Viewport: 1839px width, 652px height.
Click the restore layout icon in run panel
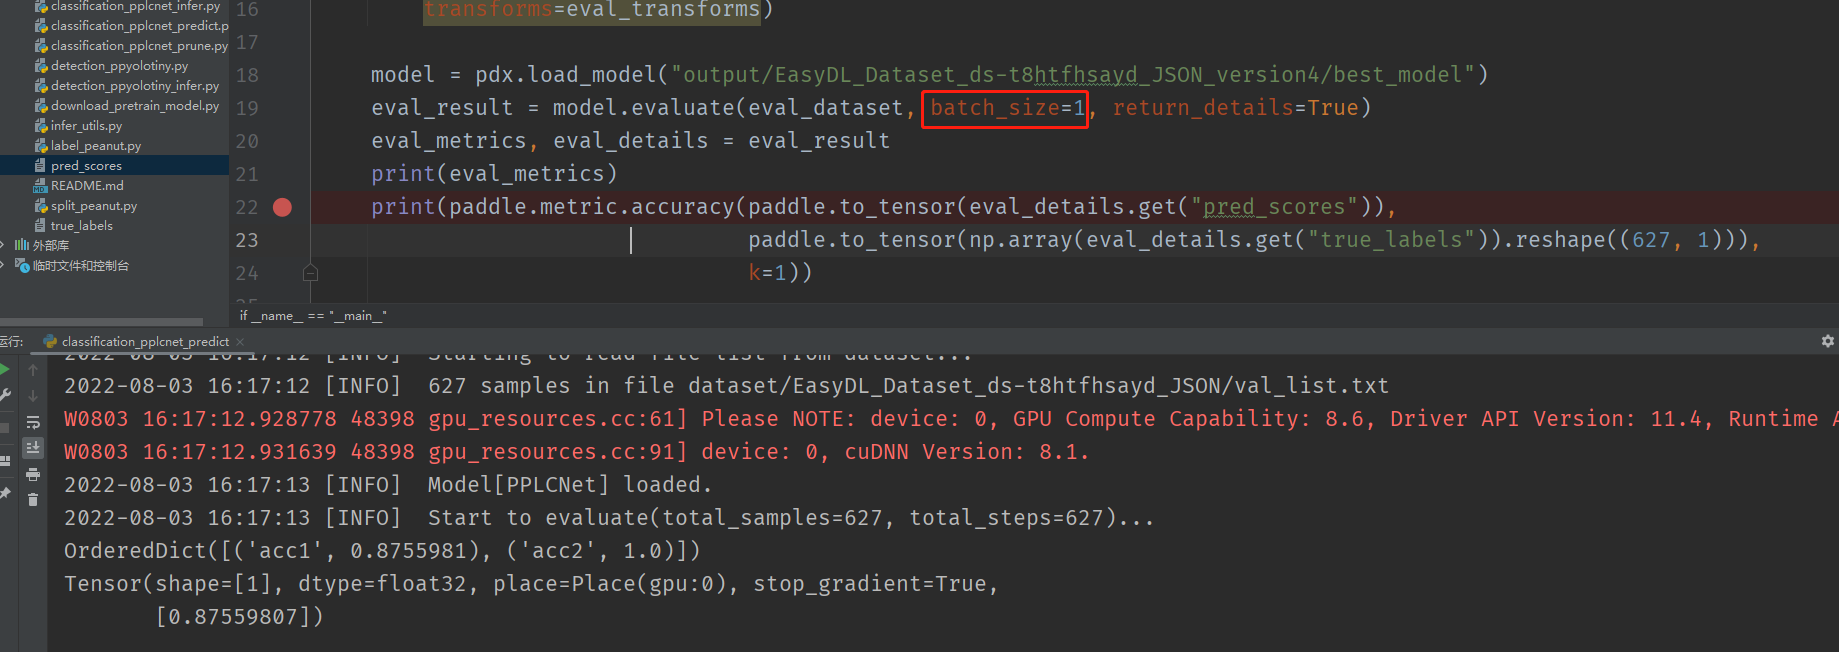point(5,461)
